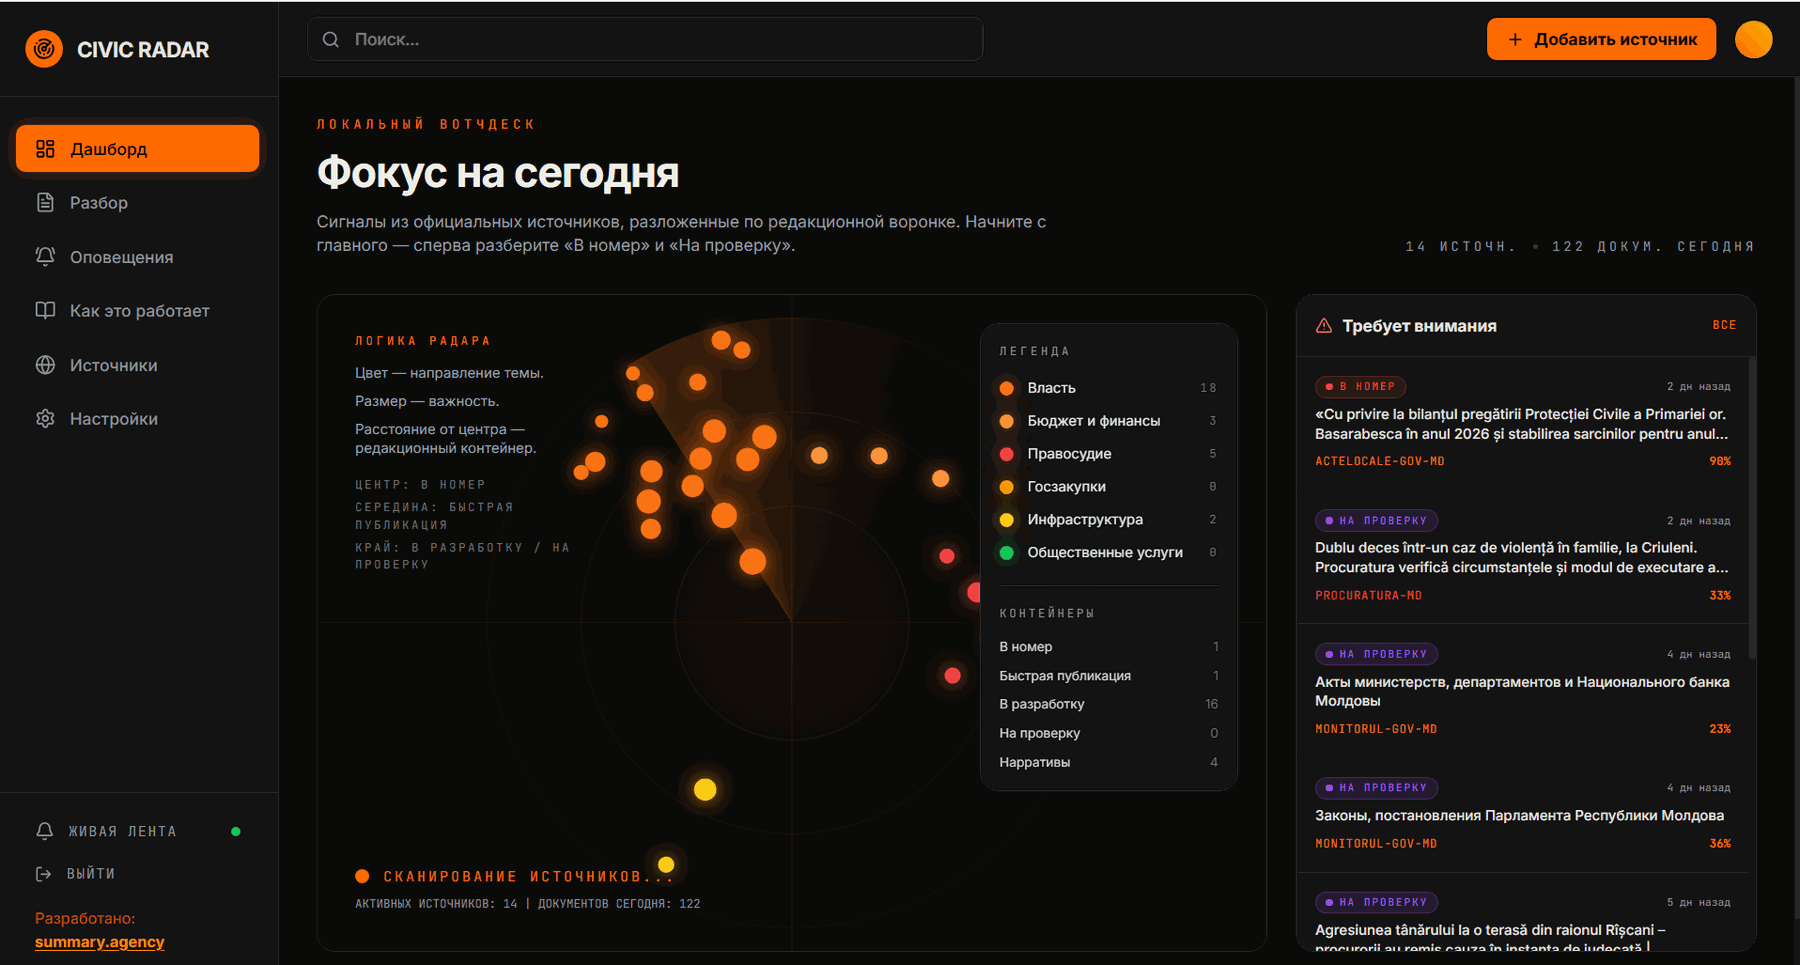This screenshot has height=965, width=1800.
Task: Open Акты министерств и Национального банка item
Action: tap(1521, 691)
